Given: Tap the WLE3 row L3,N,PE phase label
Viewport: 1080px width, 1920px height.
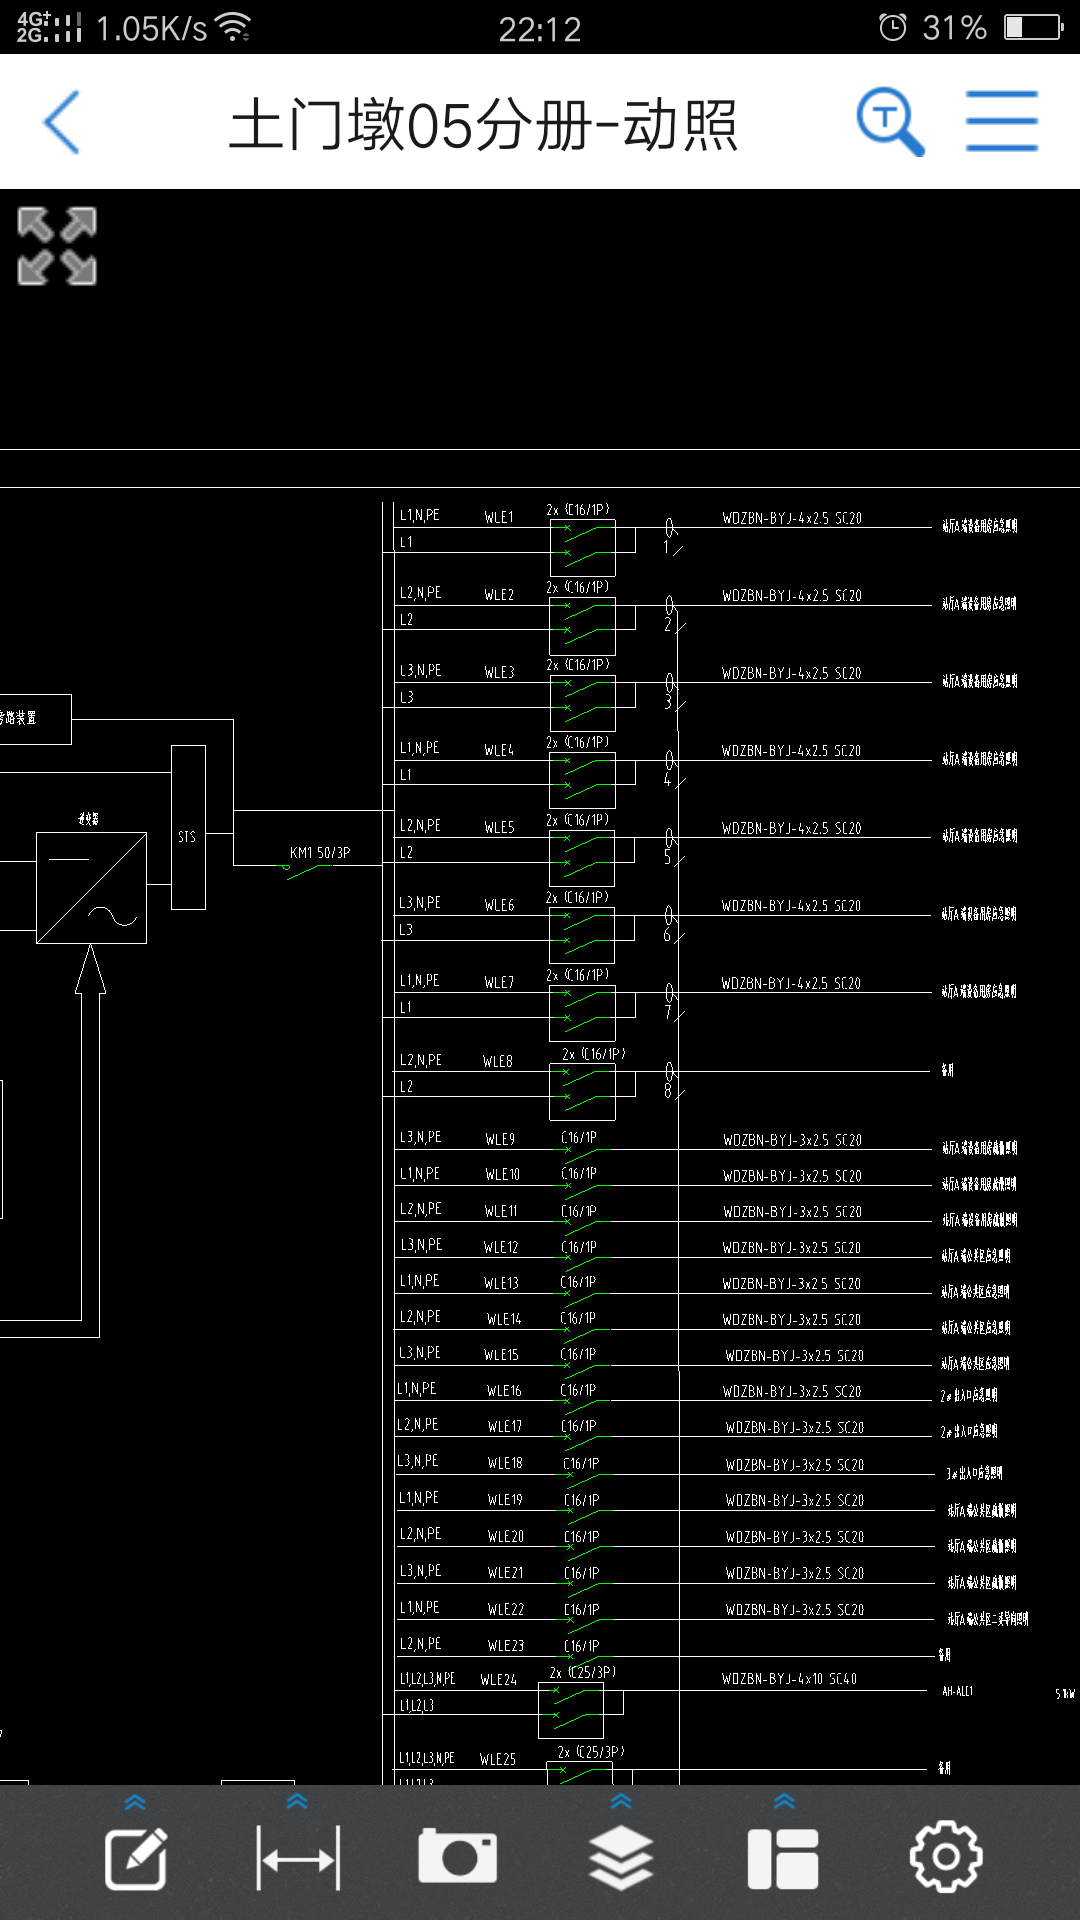Looking at the screenshot, I should click(420, 670).
